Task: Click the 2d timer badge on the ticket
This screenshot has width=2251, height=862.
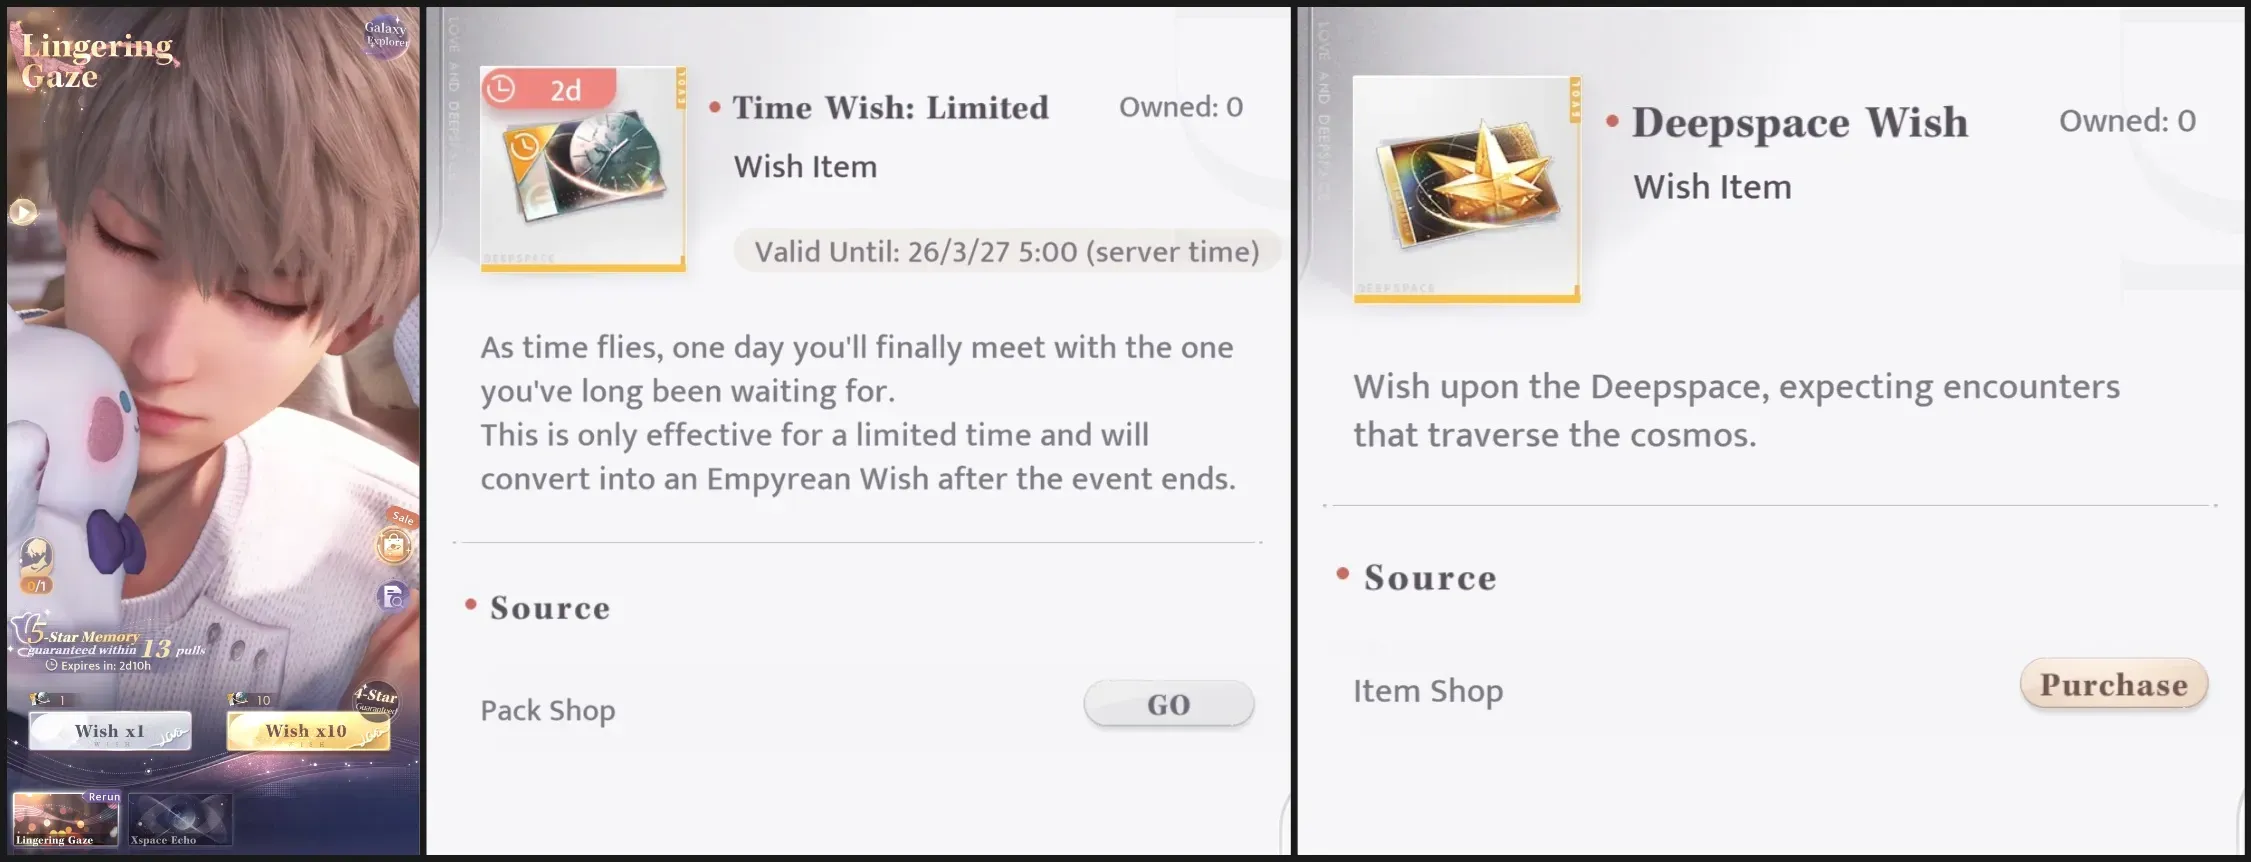Action: coord(548,90)
